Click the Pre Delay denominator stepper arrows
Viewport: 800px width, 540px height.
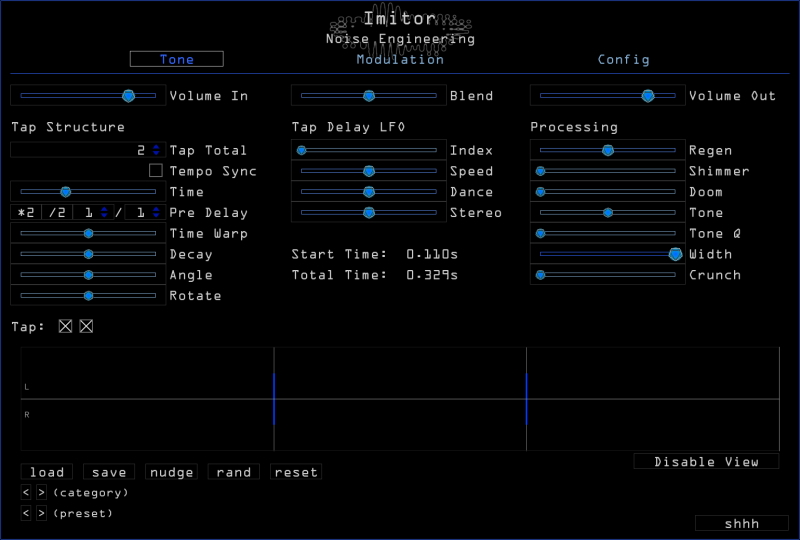click(x=156, y=212)
